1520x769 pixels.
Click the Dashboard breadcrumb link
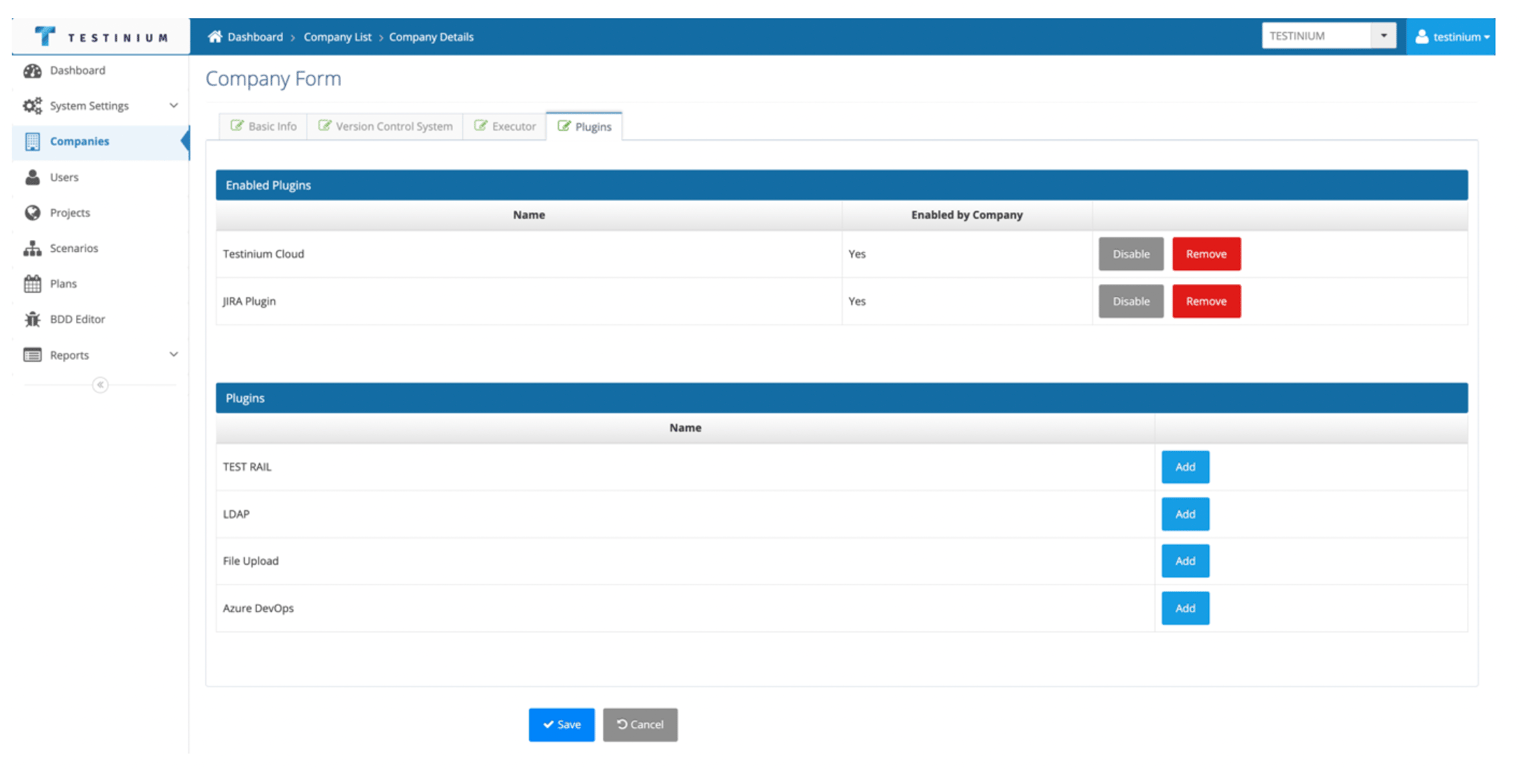coord(255,37)
